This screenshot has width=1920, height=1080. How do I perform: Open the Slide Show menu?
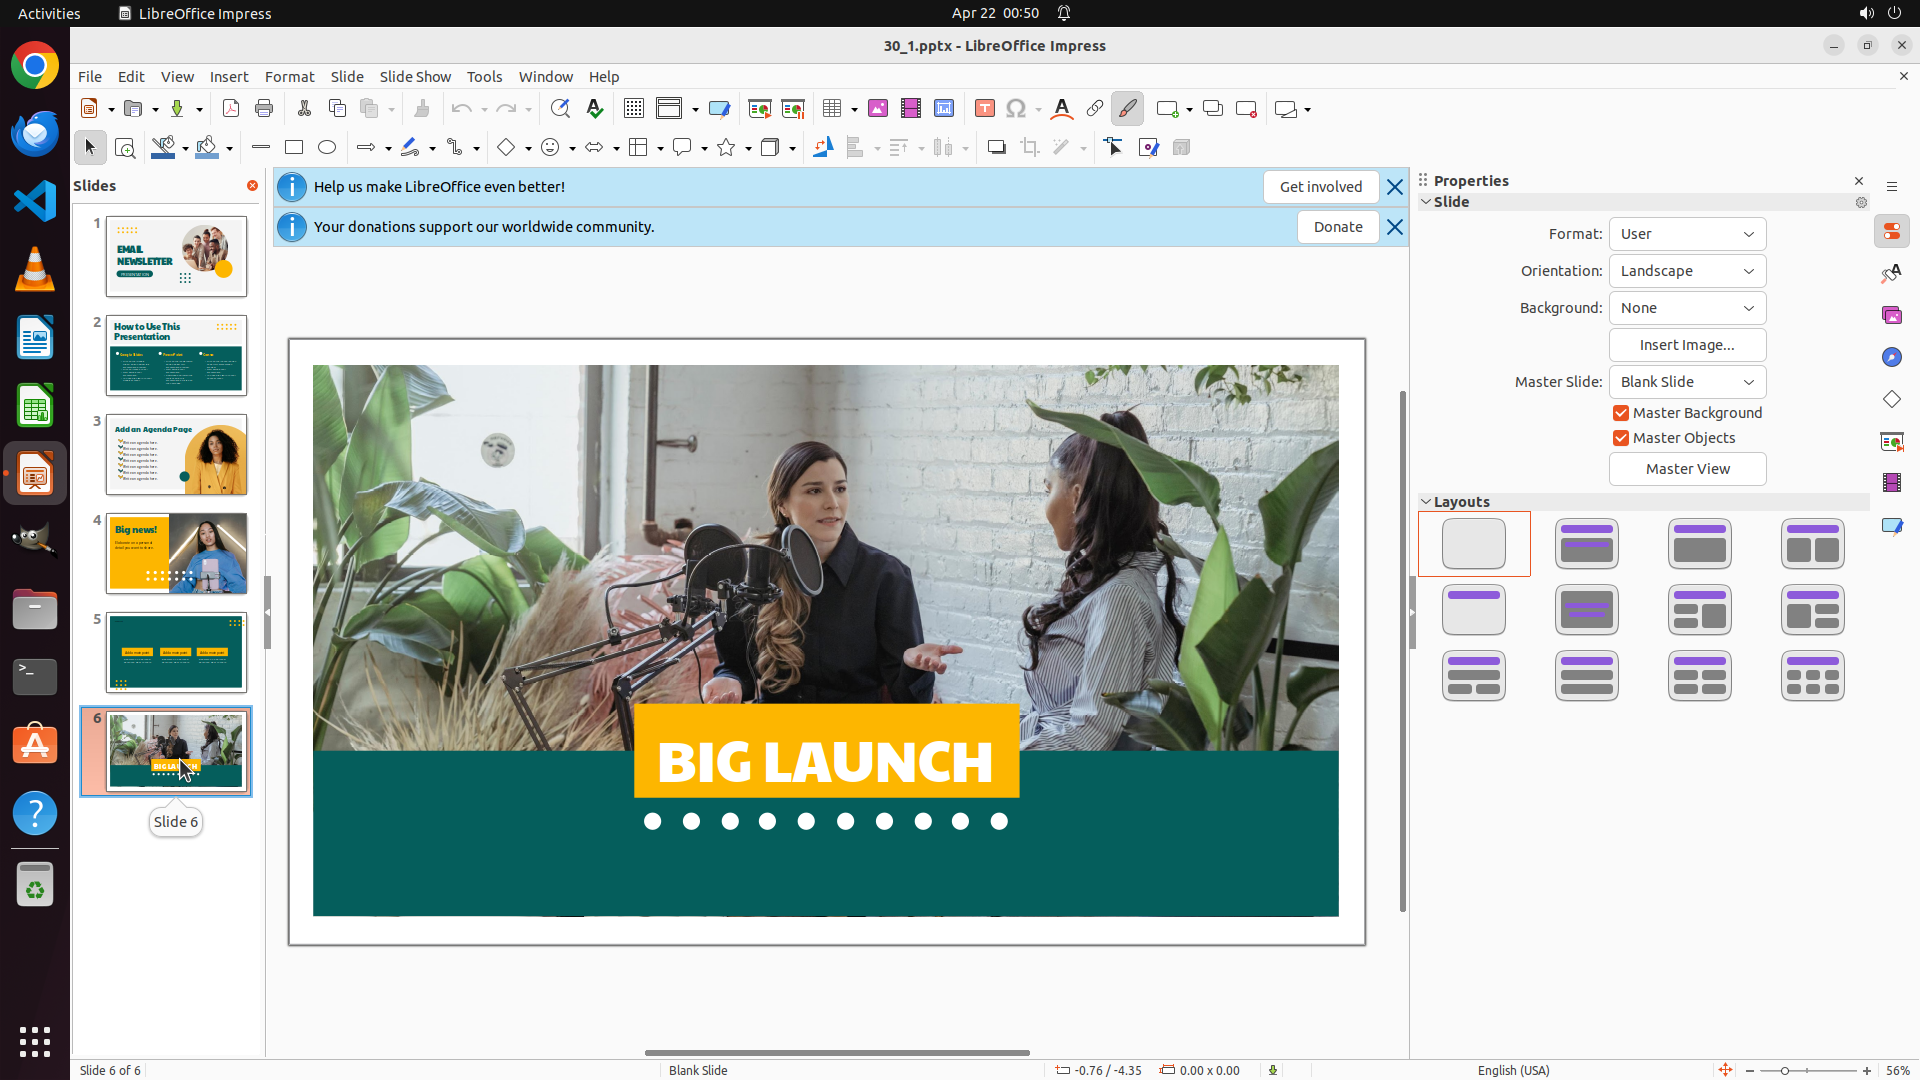415,77
